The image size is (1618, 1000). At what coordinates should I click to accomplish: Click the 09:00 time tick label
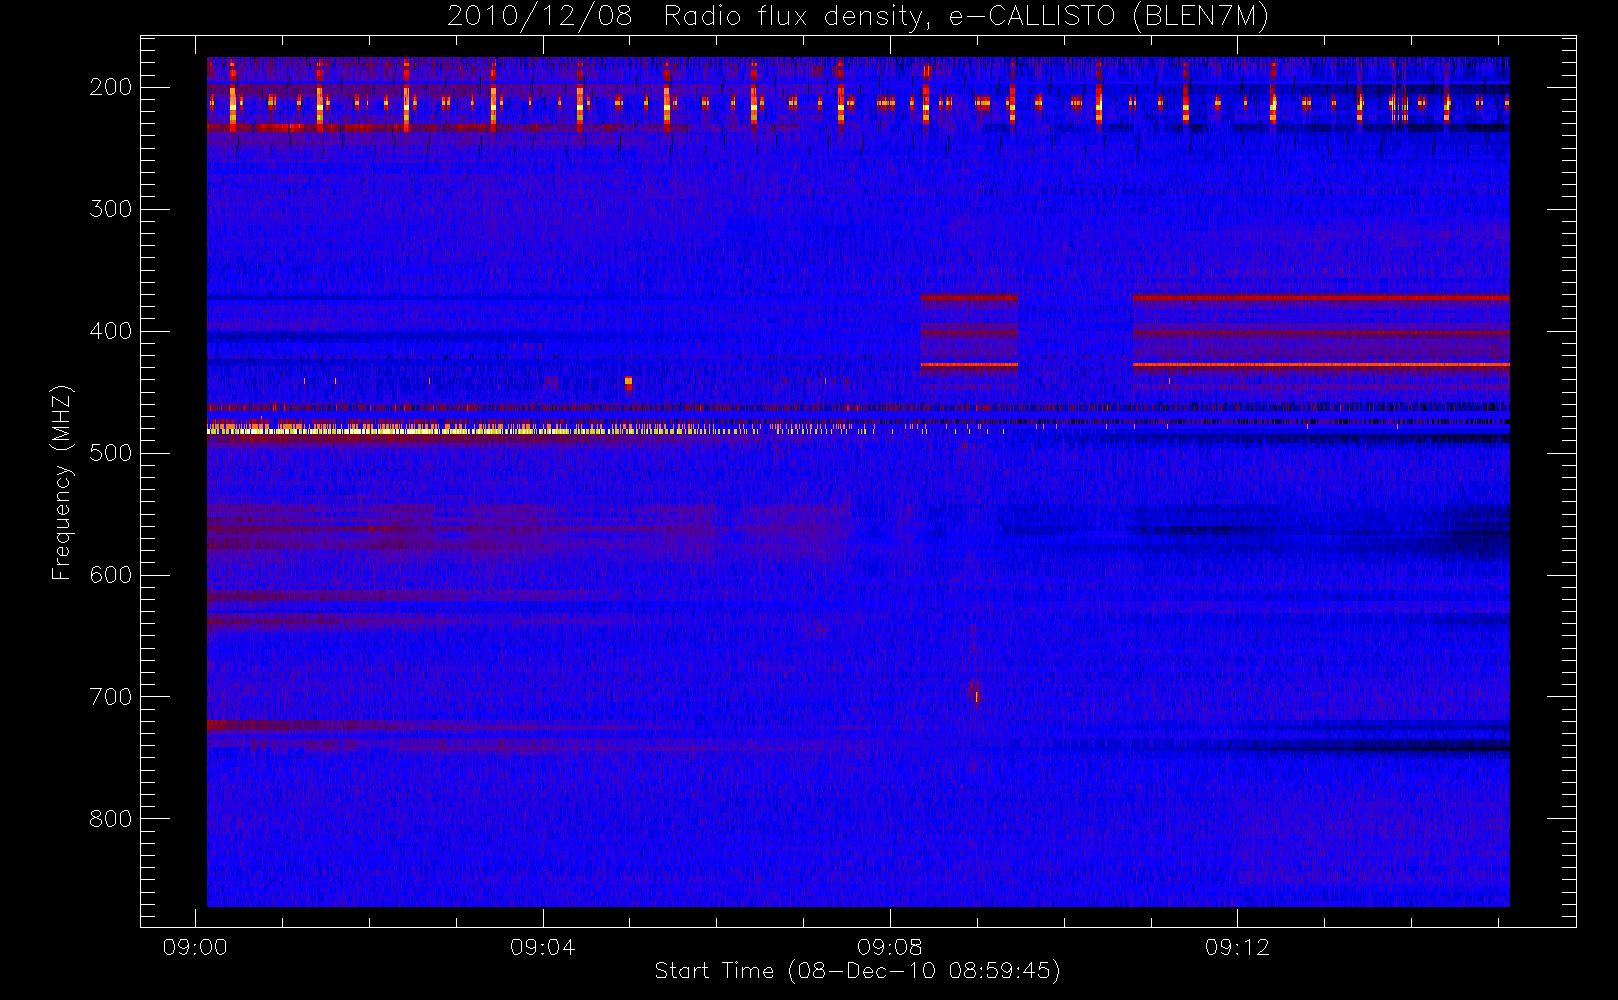(x=195, y=947)
